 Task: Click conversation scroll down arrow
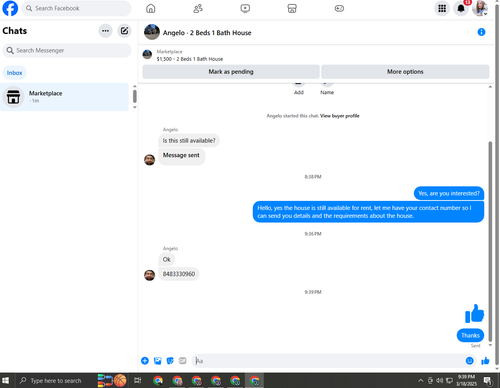tap(490, 345)
